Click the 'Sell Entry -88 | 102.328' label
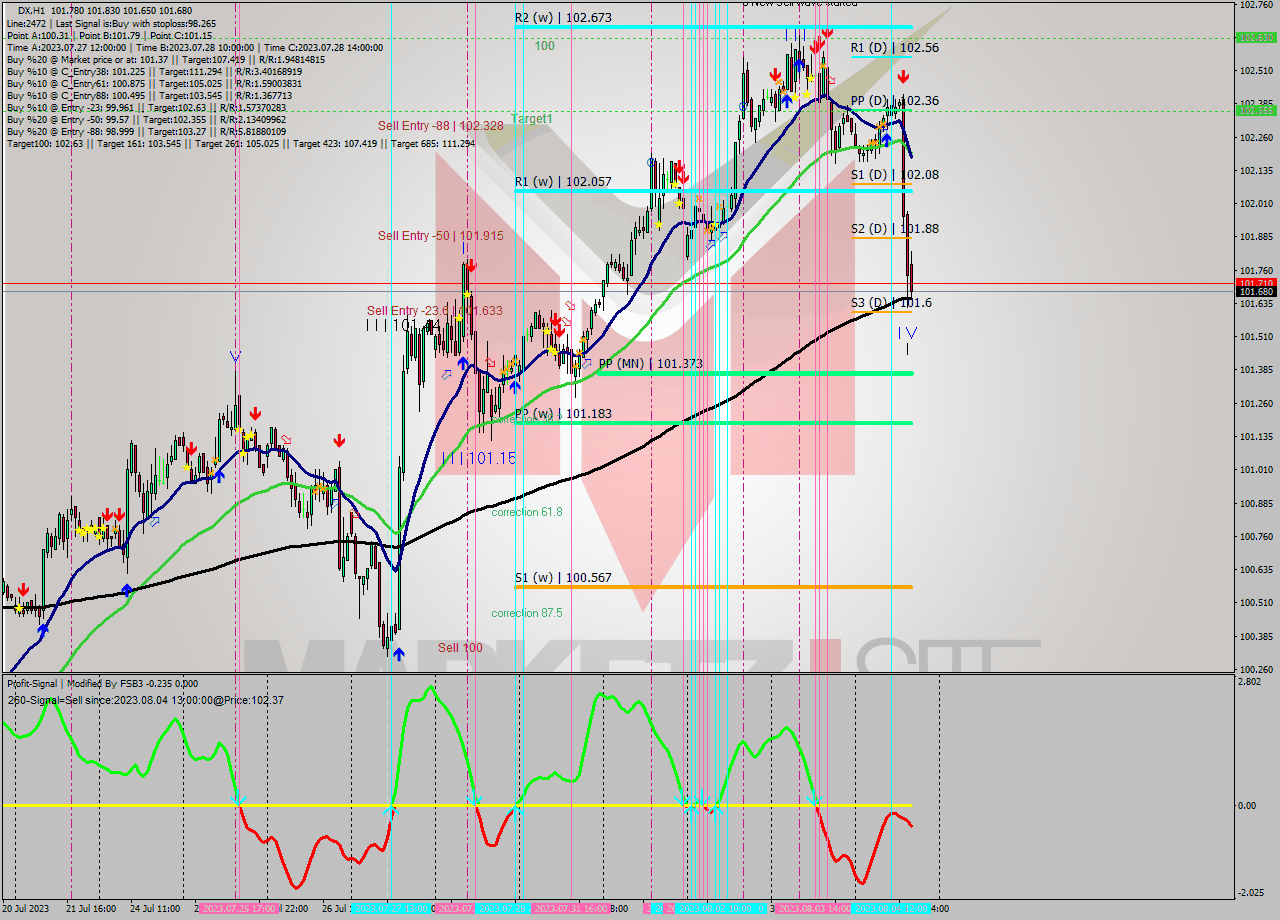The height and width of the screenshot is (920, 1280). 441,126
